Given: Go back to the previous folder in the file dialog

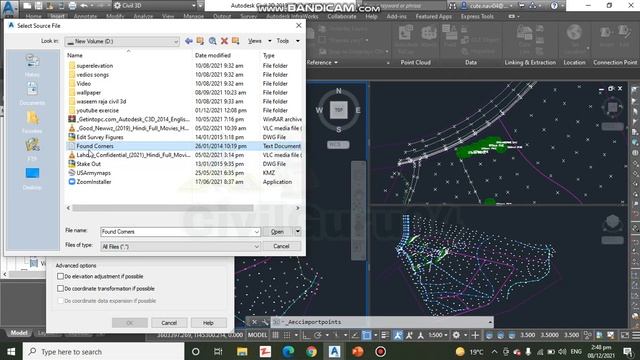Looking at the screenshot, I should (189, 41).
